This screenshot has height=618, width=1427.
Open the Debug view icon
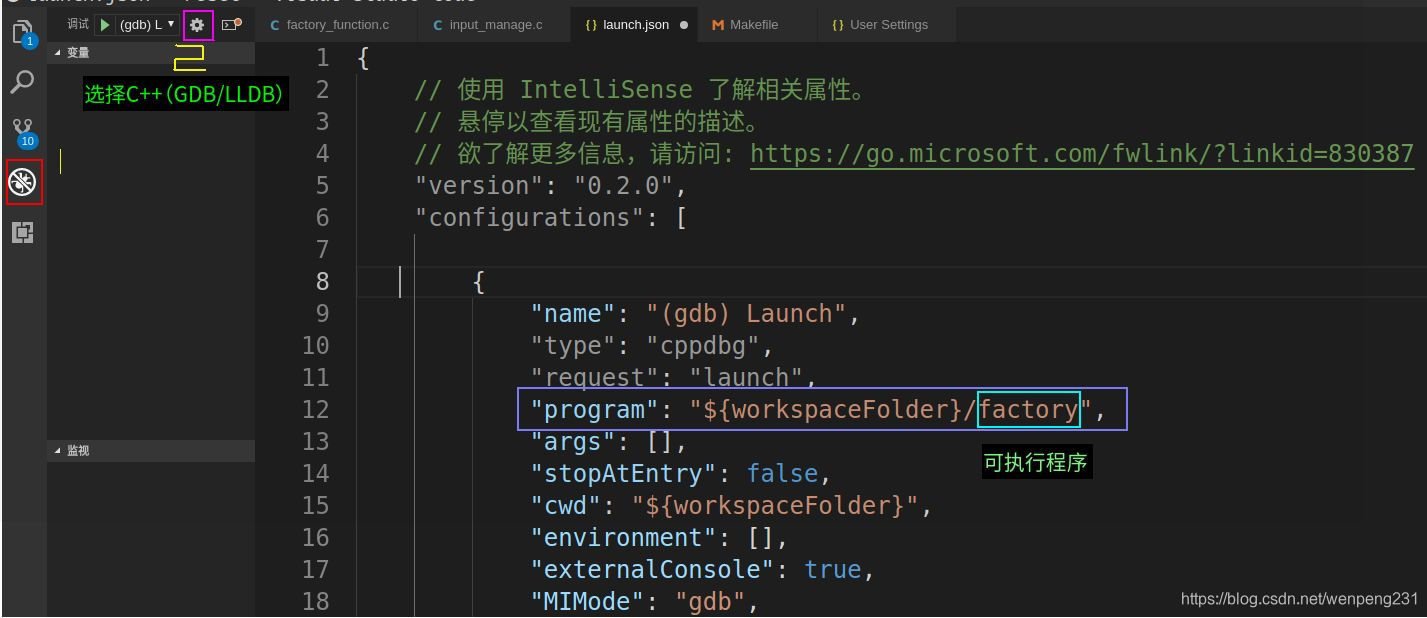tap(22, 182)
